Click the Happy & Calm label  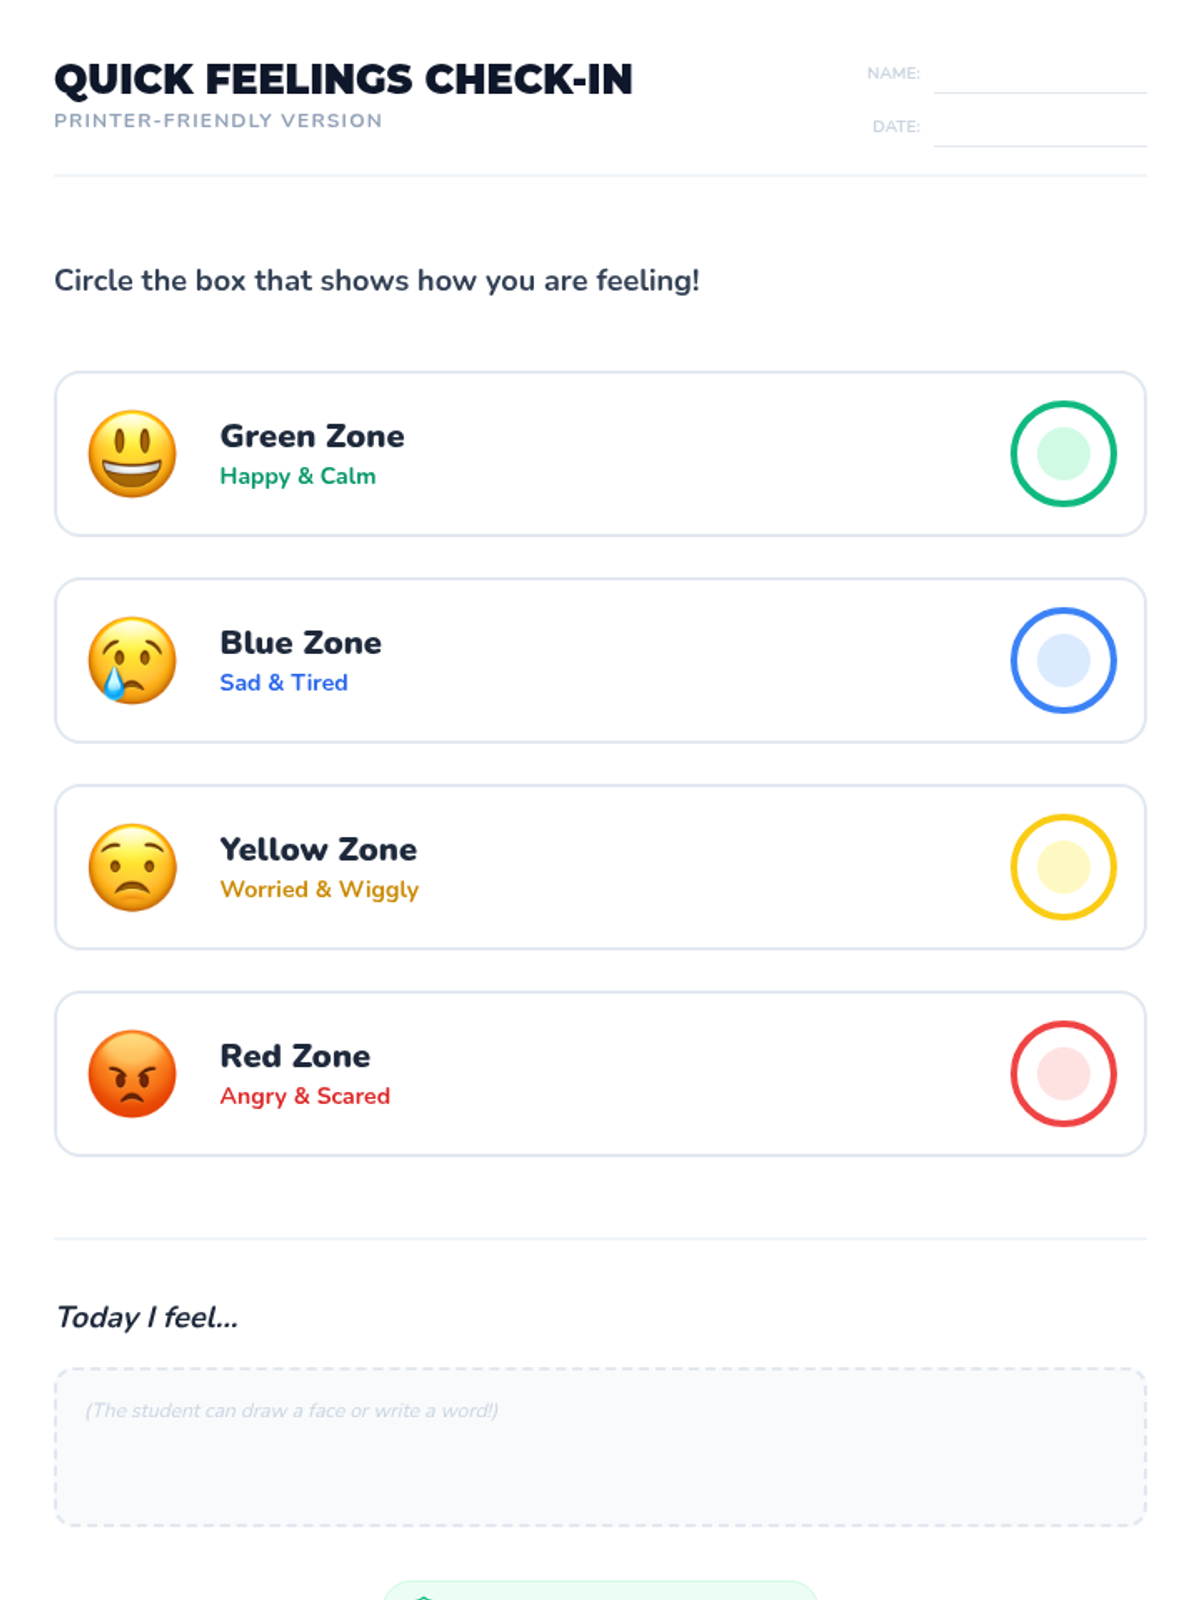tap(298, 477)
